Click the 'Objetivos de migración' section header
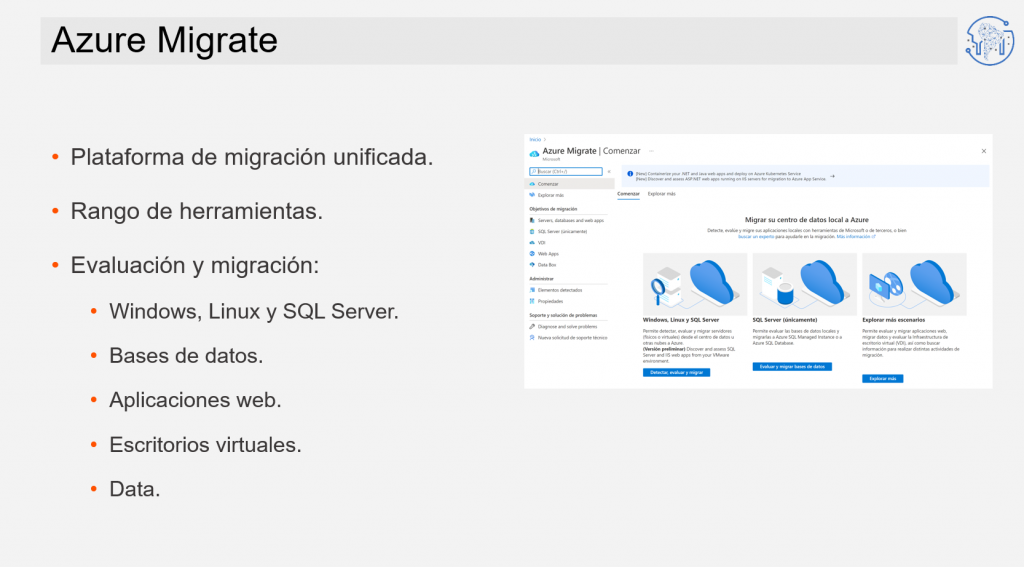The height and width of the screenshot is (567, 1024). (x=553, y=209)
